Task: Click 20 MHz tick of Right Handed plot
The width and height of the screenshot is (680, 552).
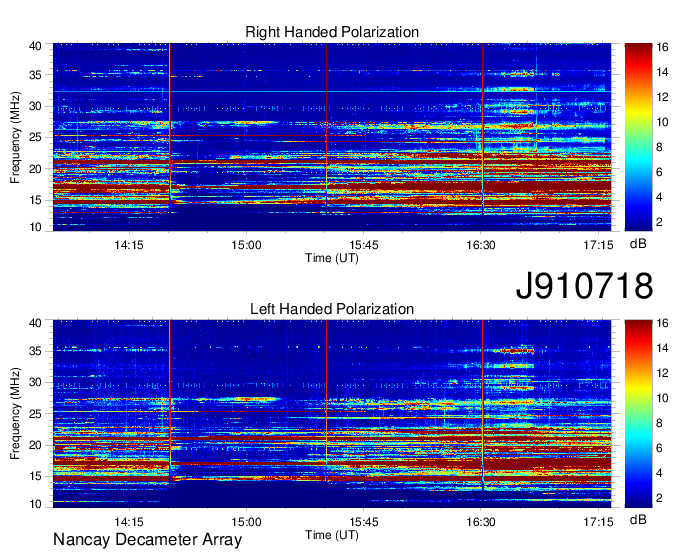Action: click(x=36, y=169)
